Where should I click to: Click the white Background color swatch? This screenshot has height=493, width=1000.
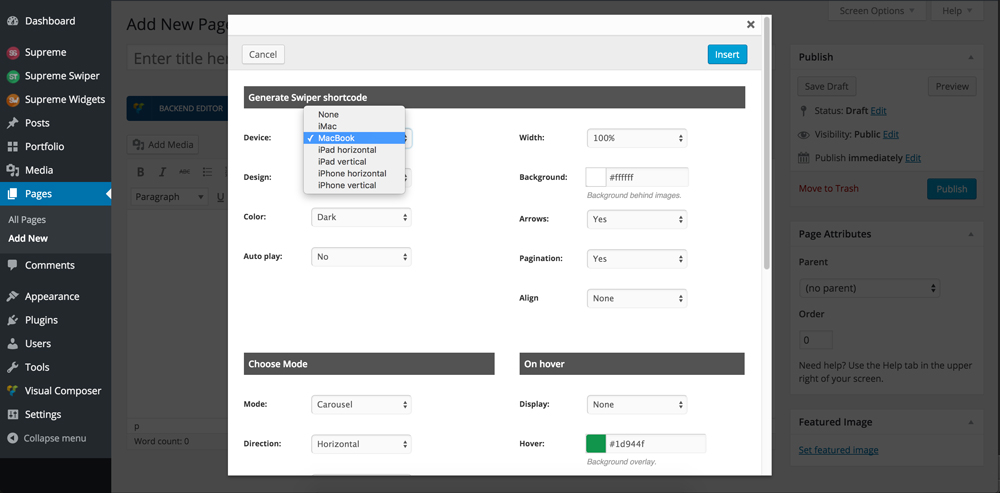(596, 177)
